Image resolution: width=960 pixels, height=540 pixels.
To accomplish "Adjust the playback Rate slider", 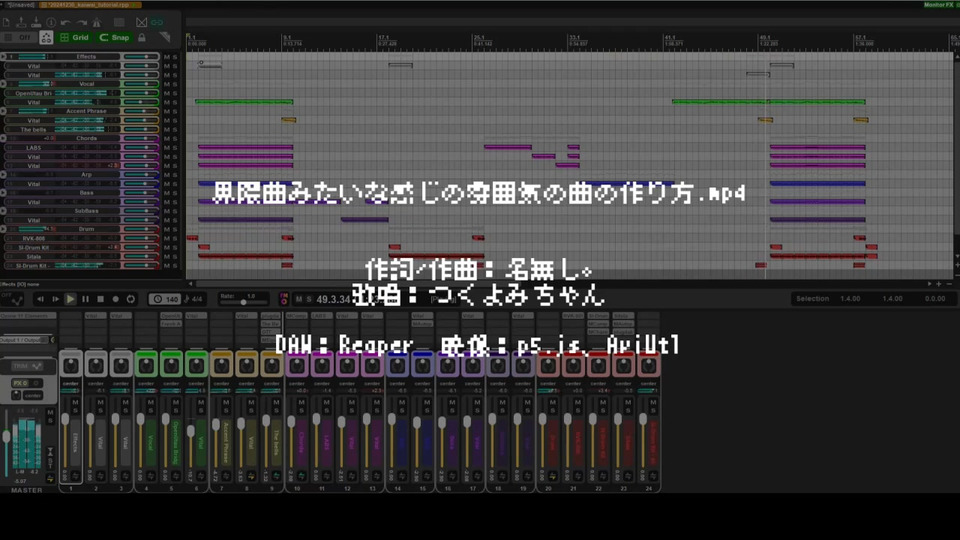I will (x=243, y=302).
